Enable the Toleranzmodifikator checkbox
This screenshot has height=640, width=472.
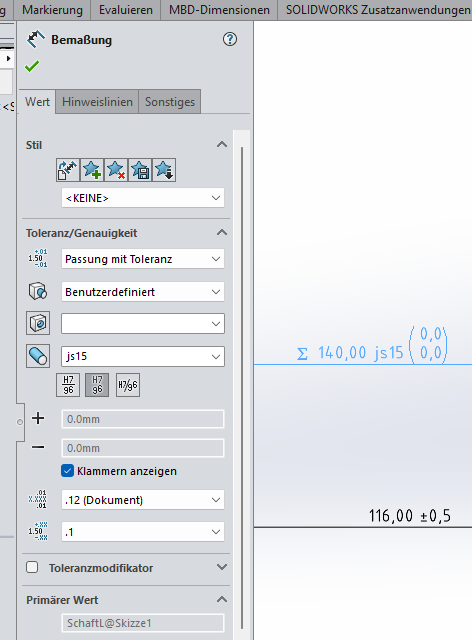(x=32, y=567)
